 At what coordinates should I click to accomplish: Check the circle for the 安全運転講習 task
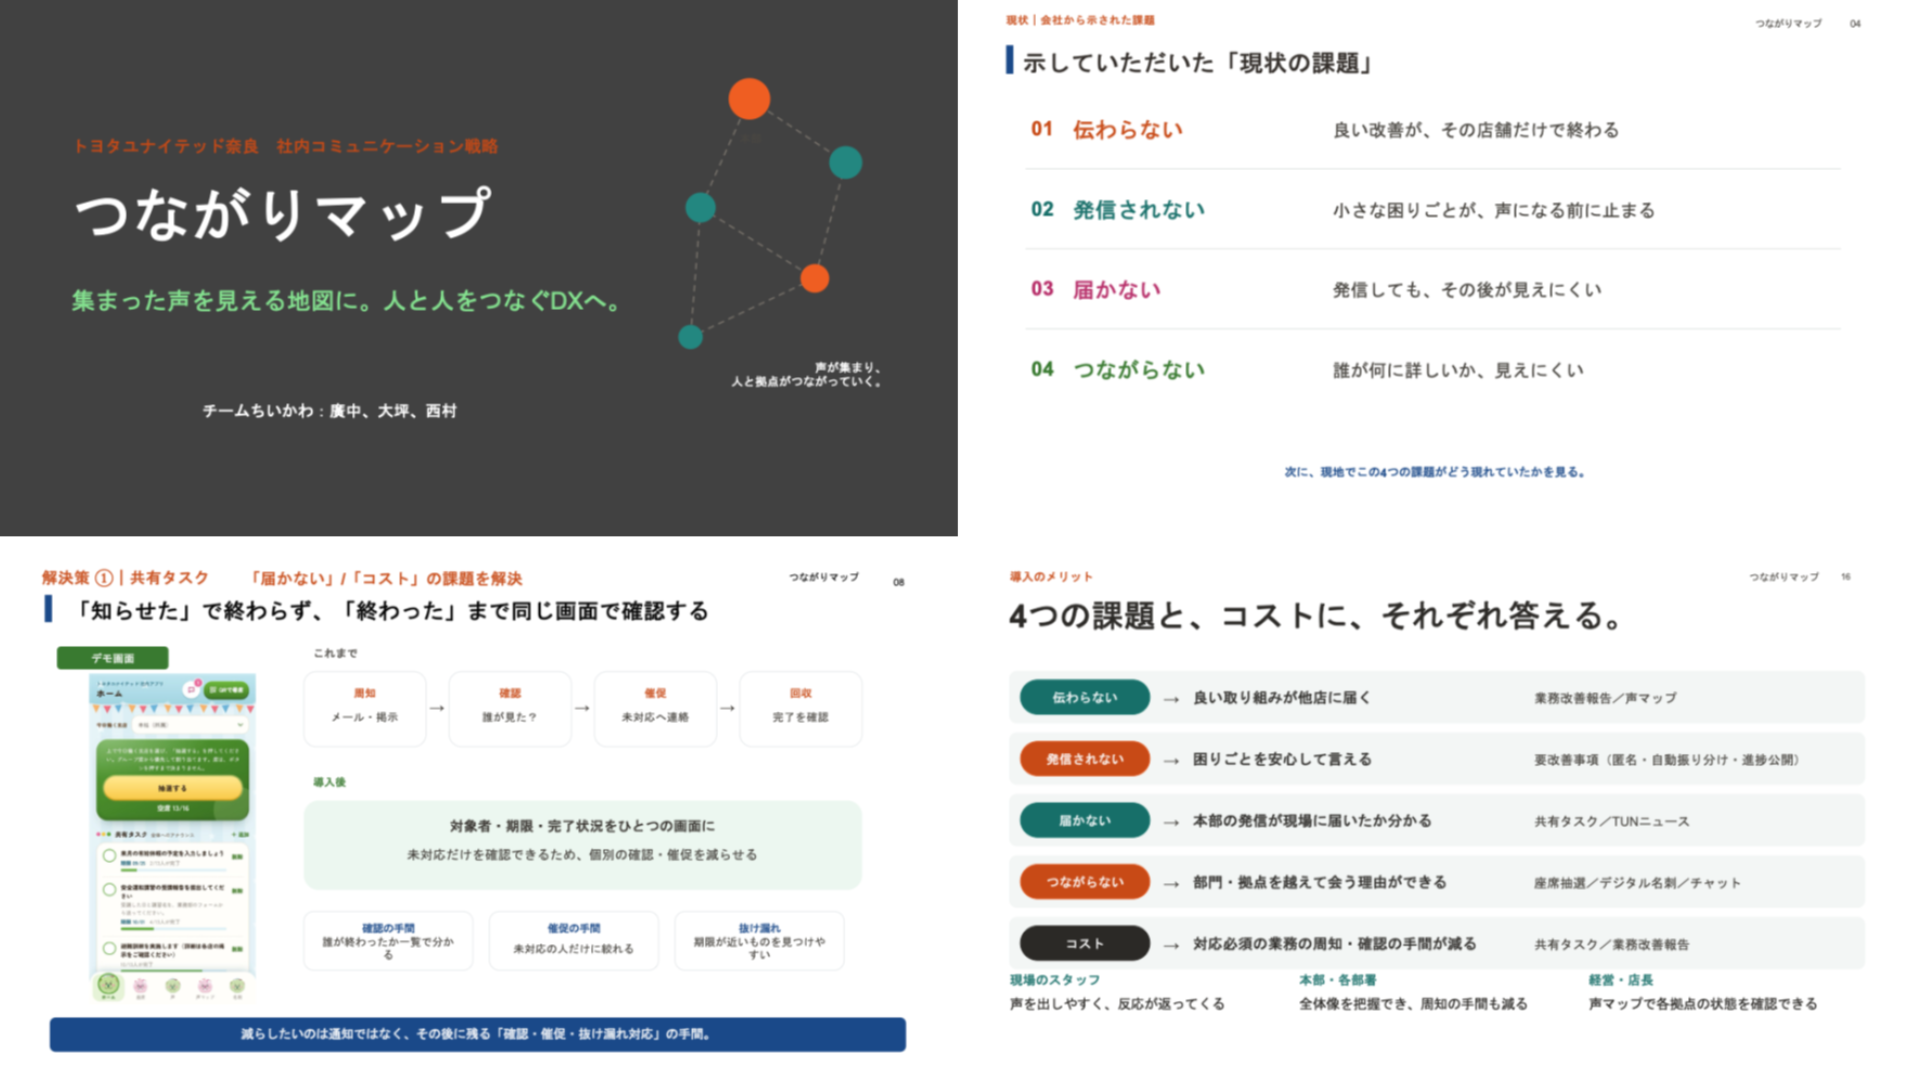coord(110,889)
